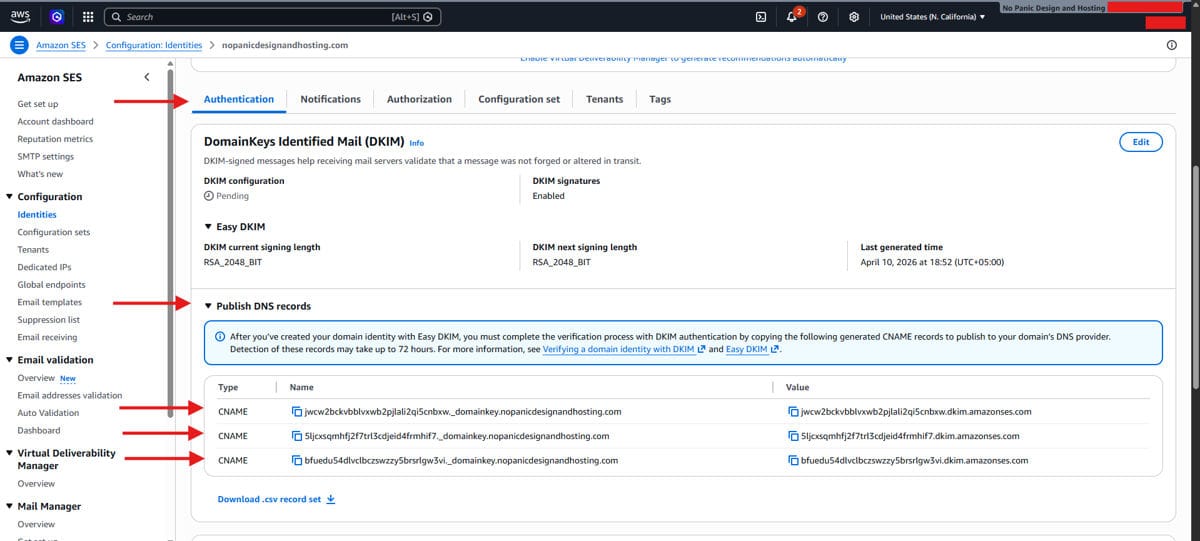The image size is (1200, 541).
Task: Switch to the Configuration set tab
Action: pos(519,99)
